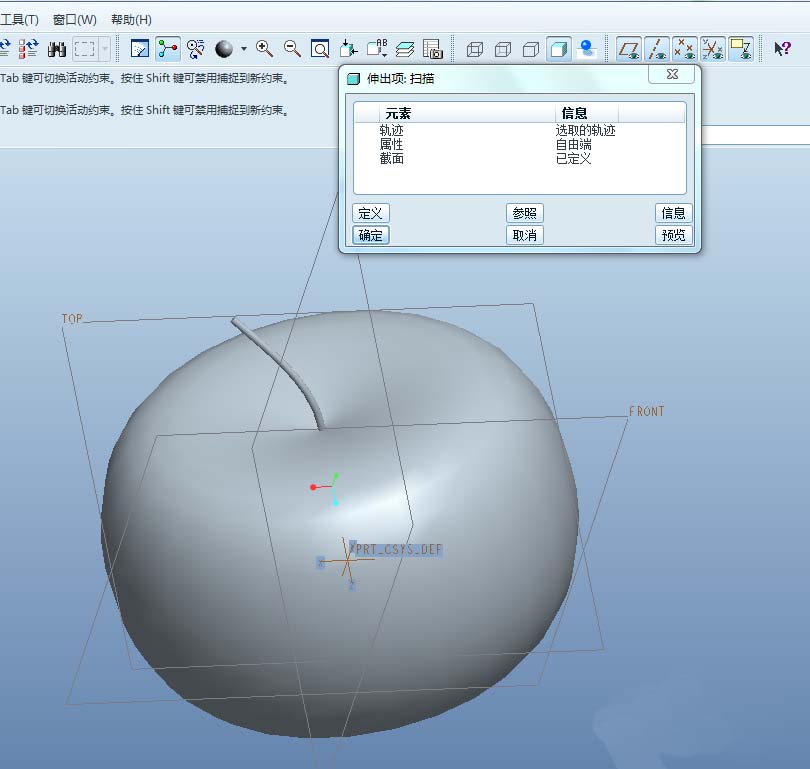Image resolution: width=810 pixels, height=769 pixels.
Task: Toggle datum axes display
Action: (657, 48)
